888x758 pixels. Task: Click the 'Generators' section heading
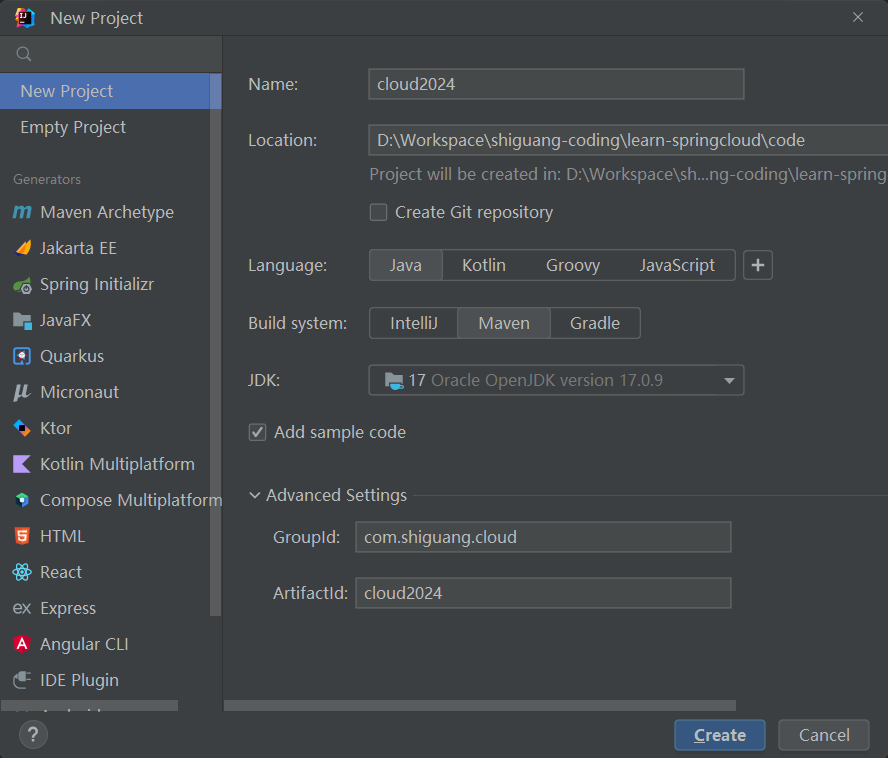pyautogui.click(x=47, y=180)
